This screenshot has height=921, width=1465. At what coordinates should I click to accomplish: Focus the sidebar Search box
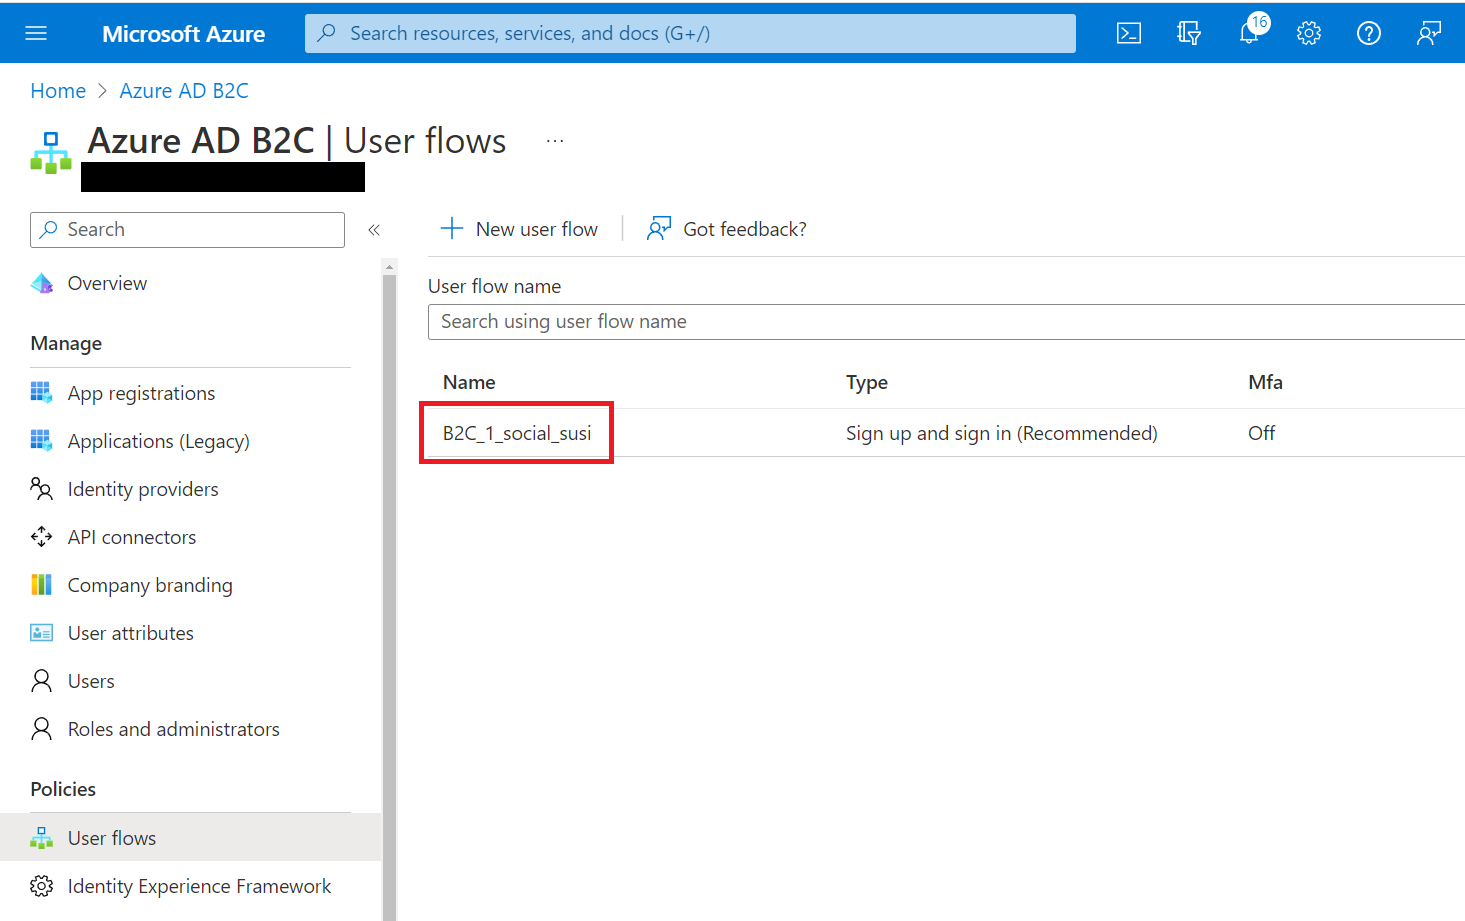click(x=187, y=230)
